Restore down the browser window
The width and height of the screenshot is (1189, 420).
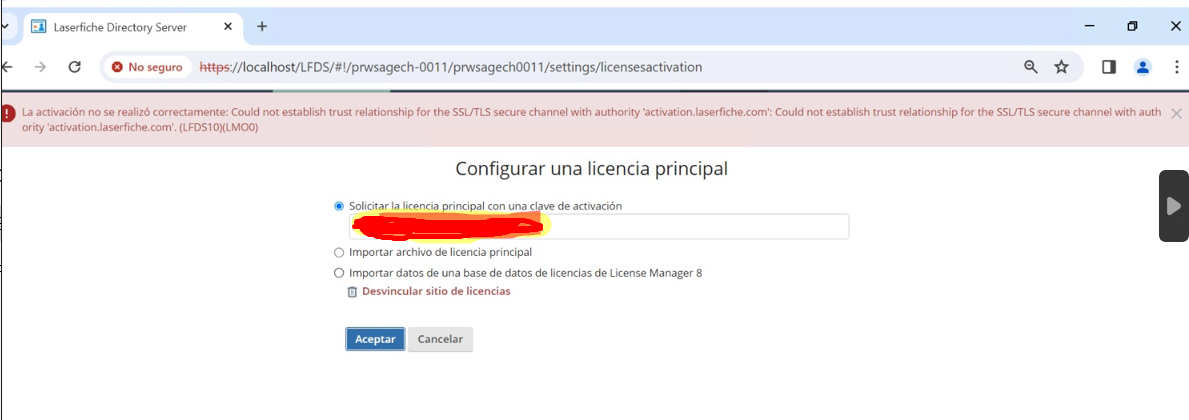[1132, 26]
